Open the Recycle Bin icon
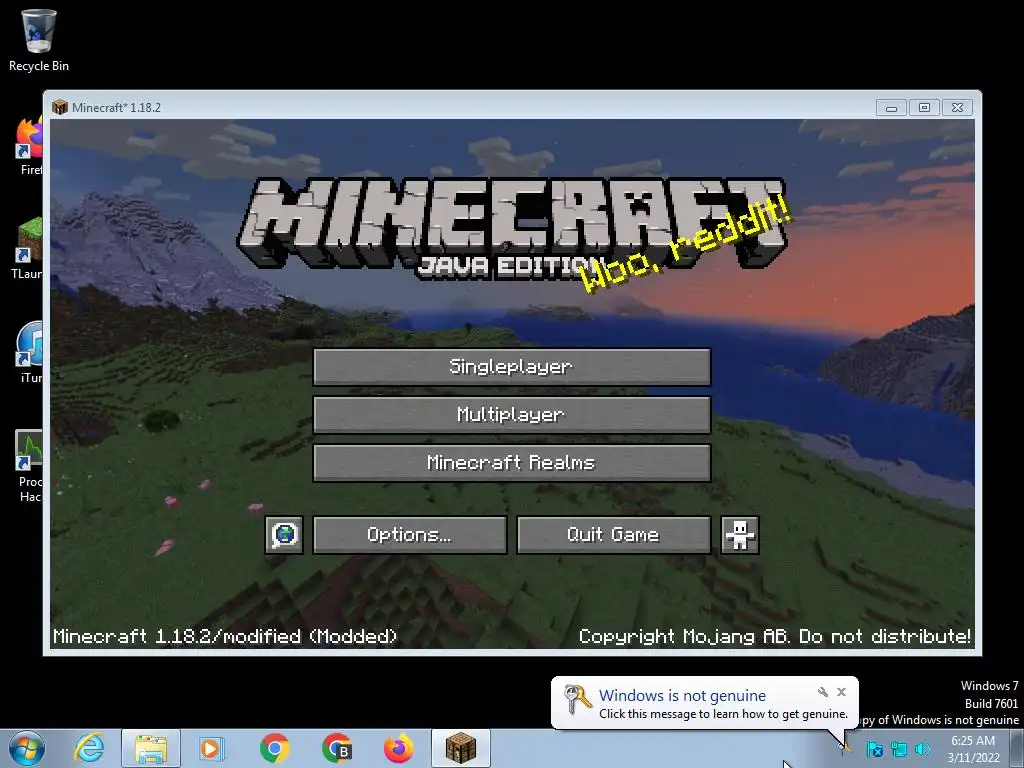This screenshot has width=1024, height=768. 39,40
